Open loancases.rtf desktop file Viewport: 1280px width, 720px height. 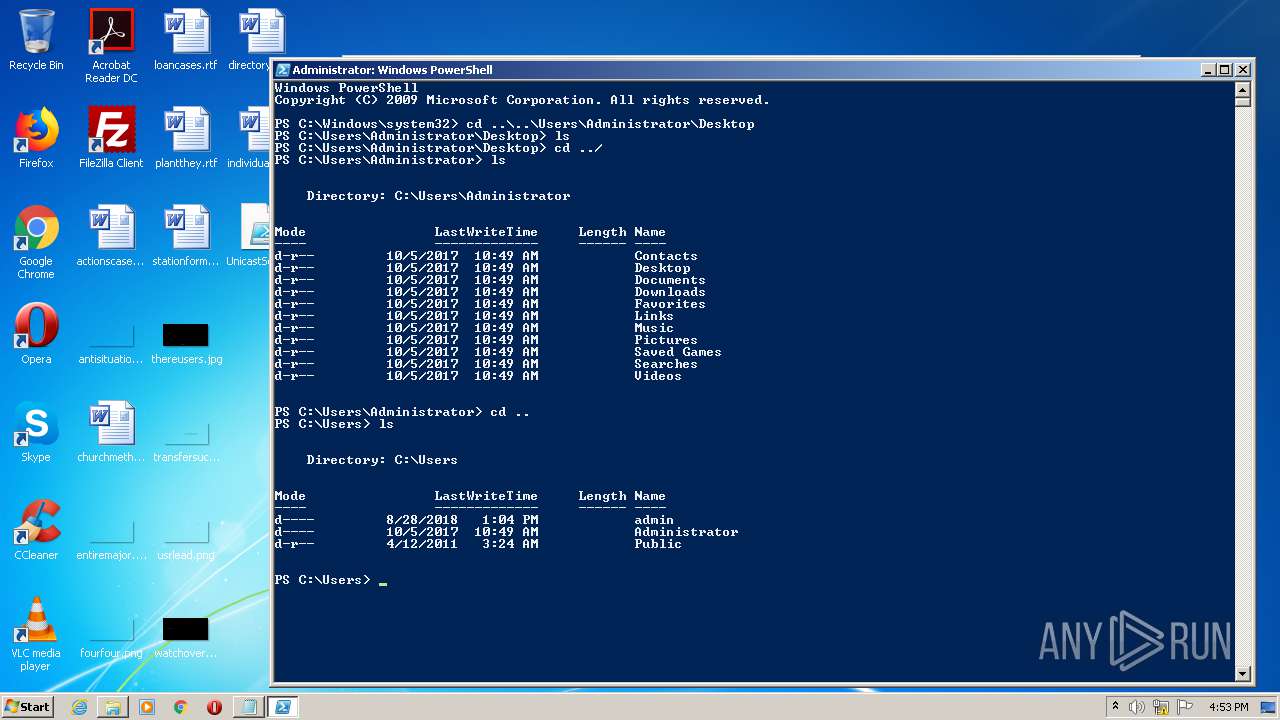(186, 40)
